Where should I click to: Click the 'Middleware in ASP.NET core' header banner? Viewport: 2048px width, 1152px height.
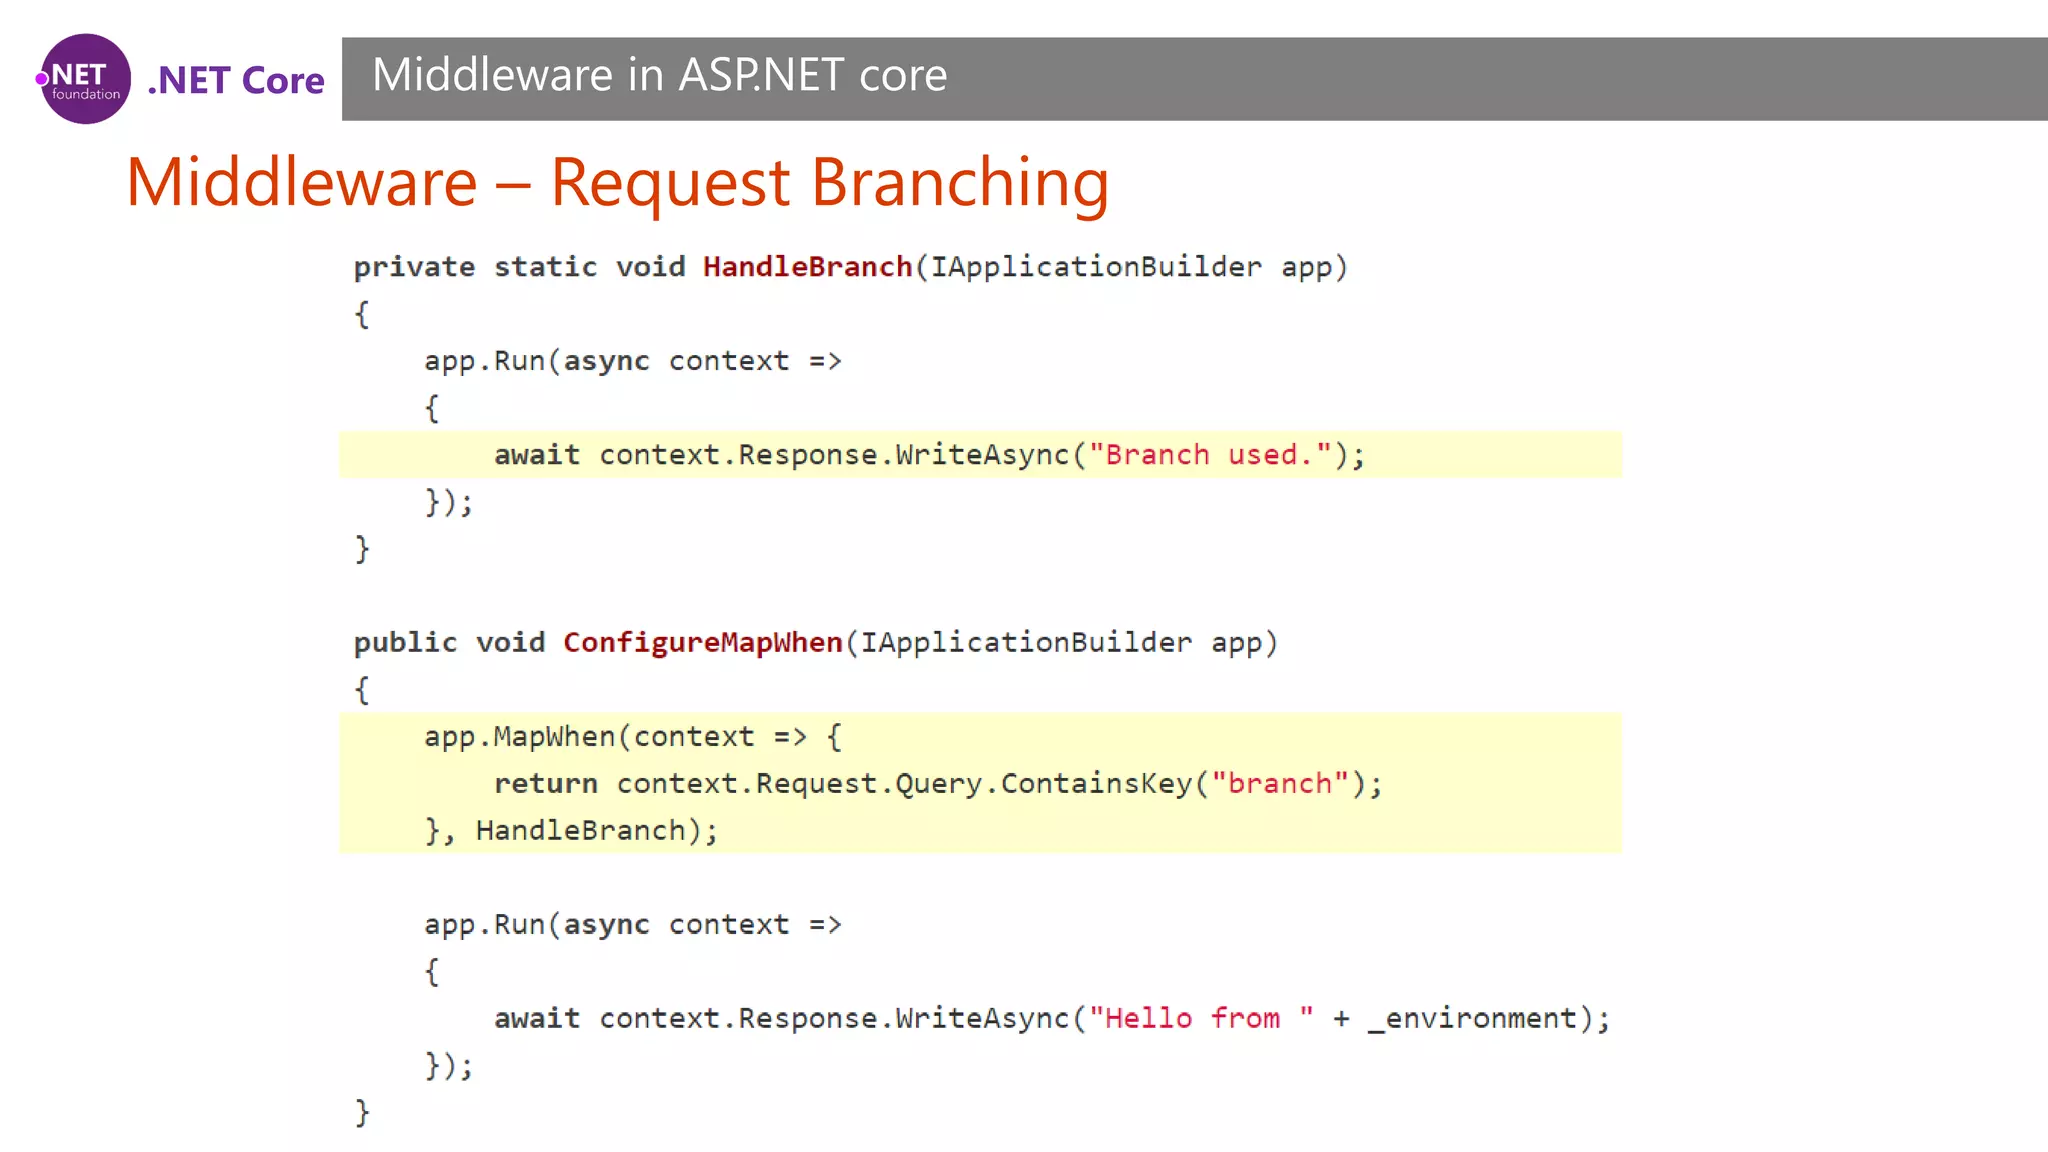[x=1194, y=79]
